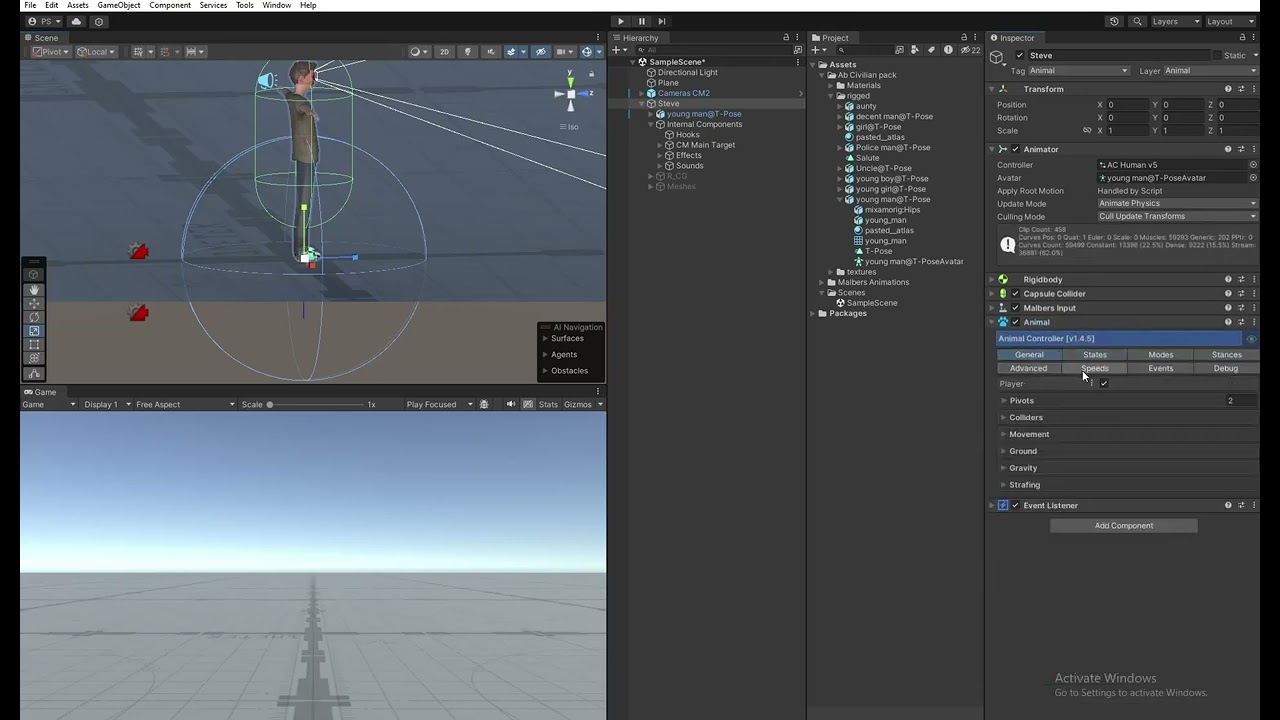Adjust the Game view Scale slider
The height and width of the screenshot is (720, 1280).
pyautogui.click(x=315, y=404)
